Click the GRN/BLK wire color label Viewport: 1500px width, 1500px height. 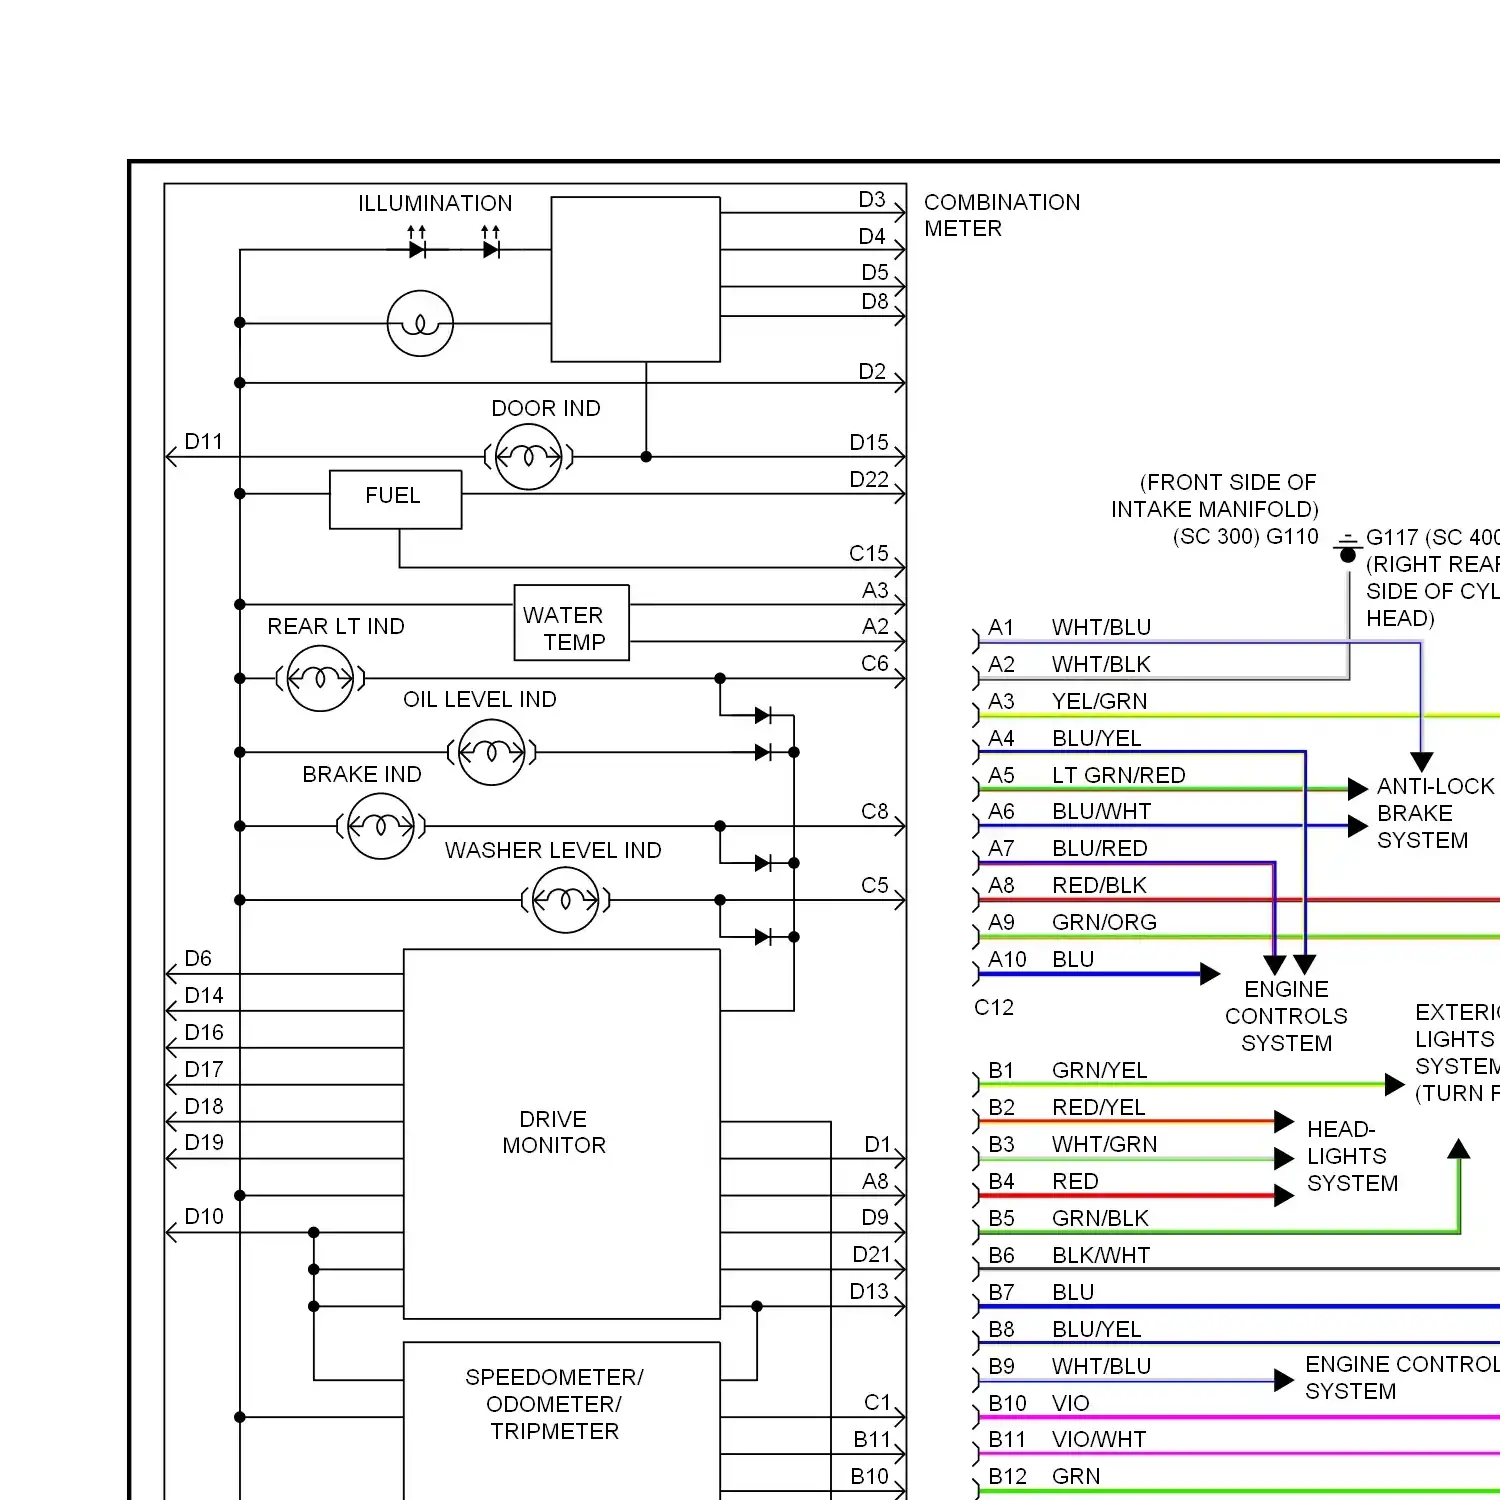tap(1100, 1219)
